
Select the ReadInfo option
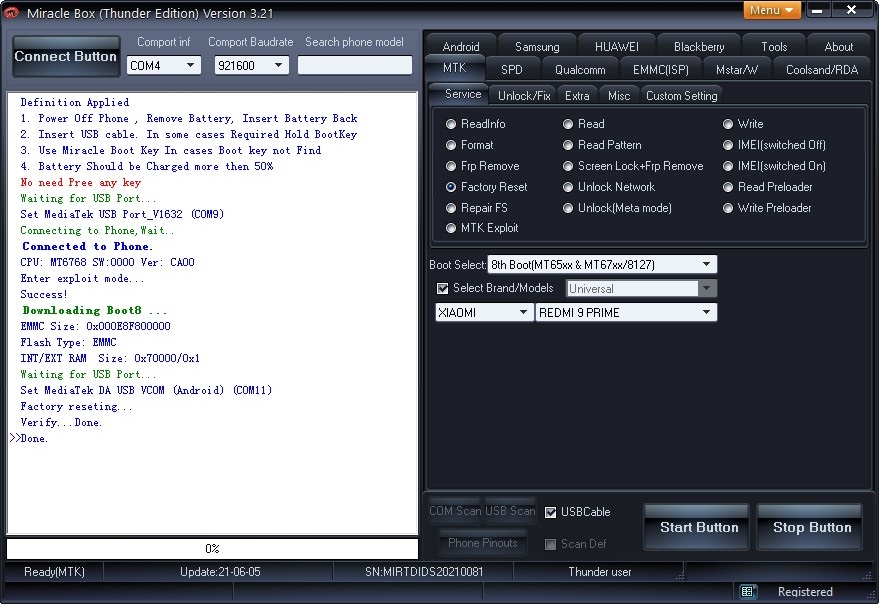[476, 124]
